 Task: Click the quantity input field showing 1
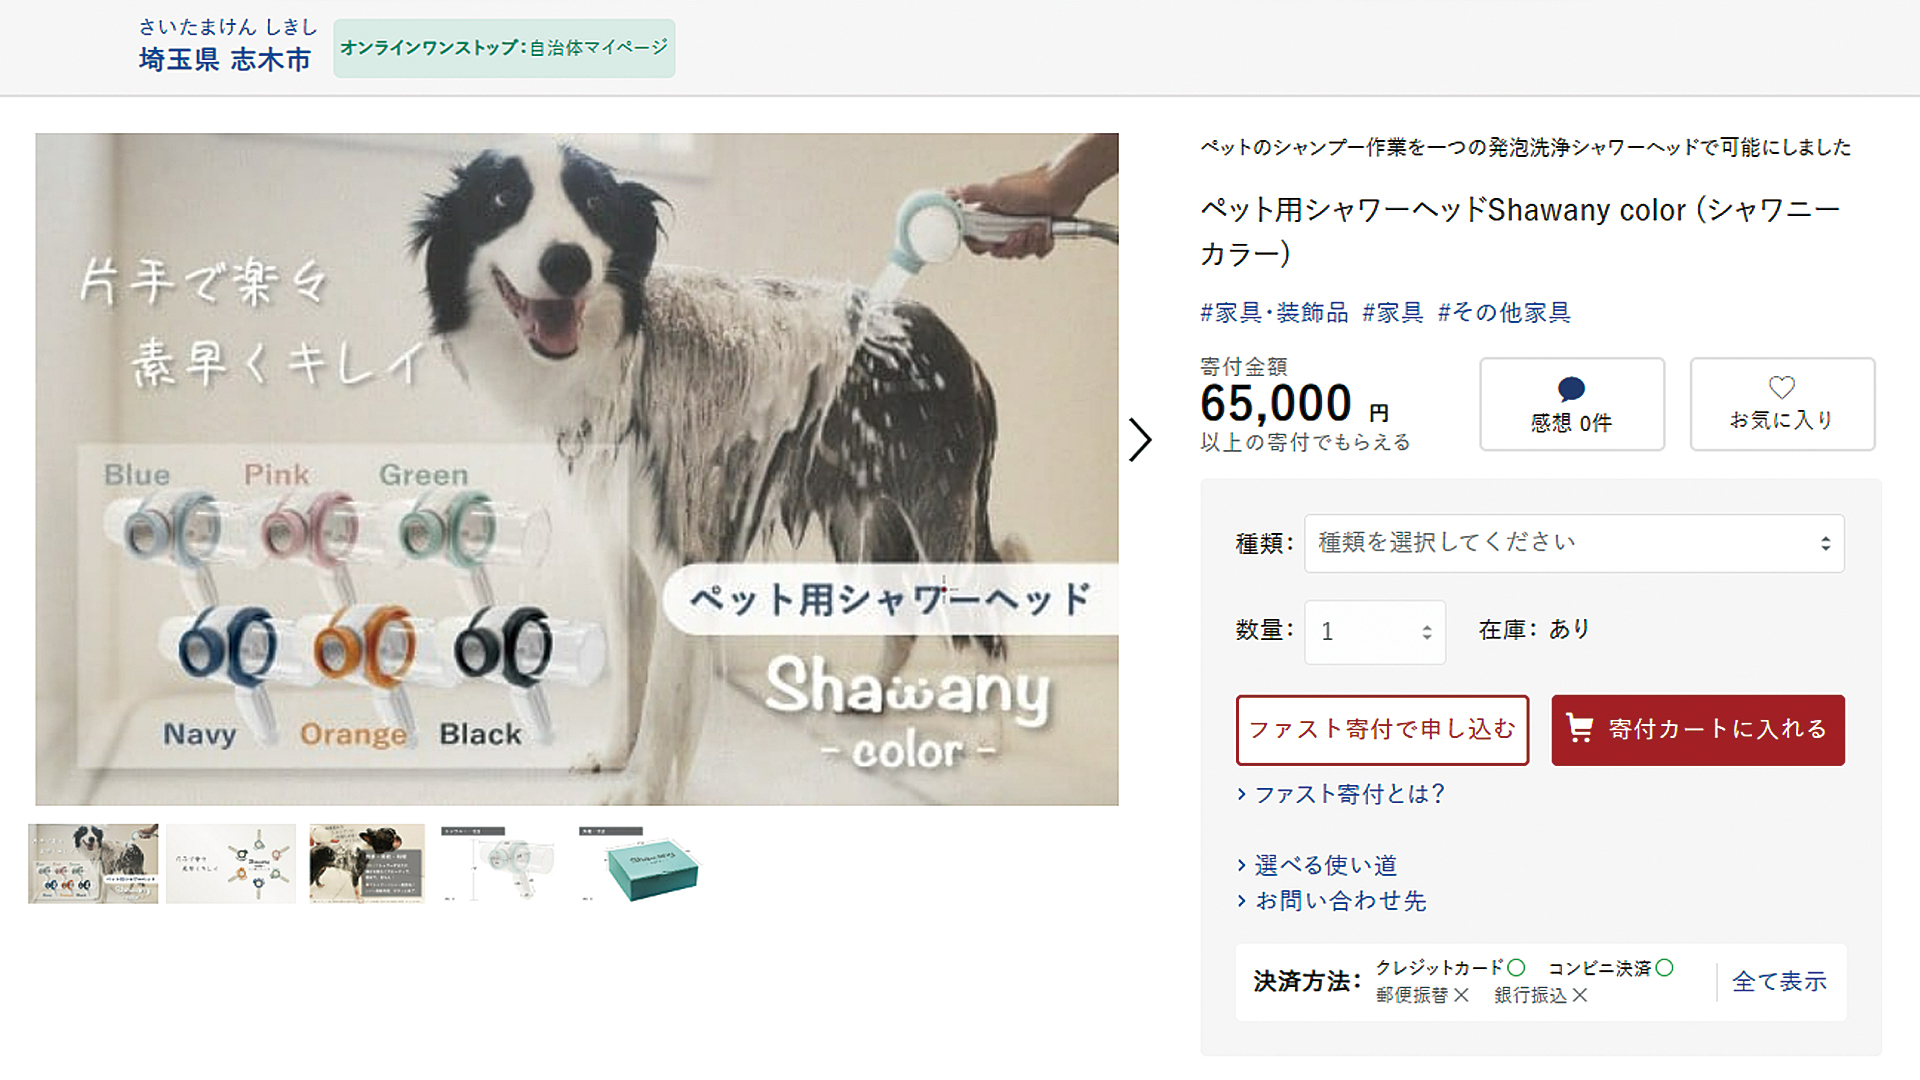tap(1375, 632)
